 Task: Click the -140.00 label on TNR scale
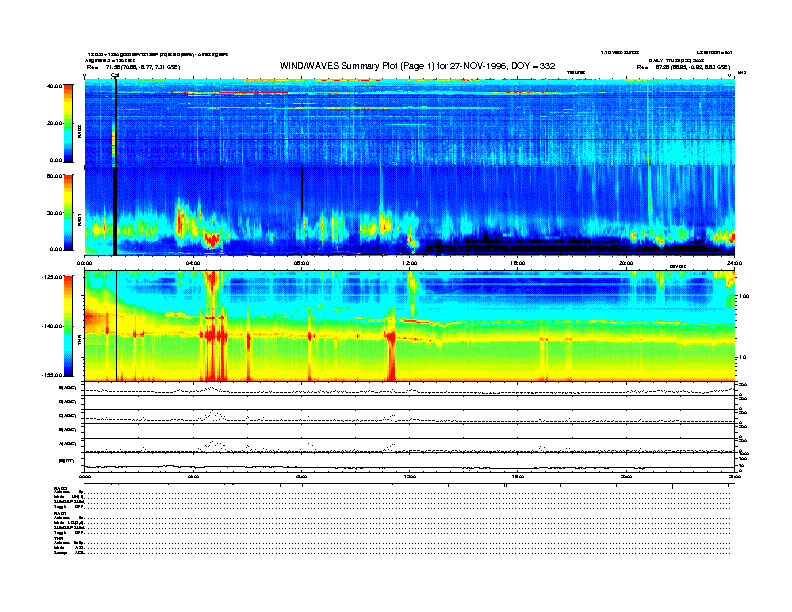53,326
